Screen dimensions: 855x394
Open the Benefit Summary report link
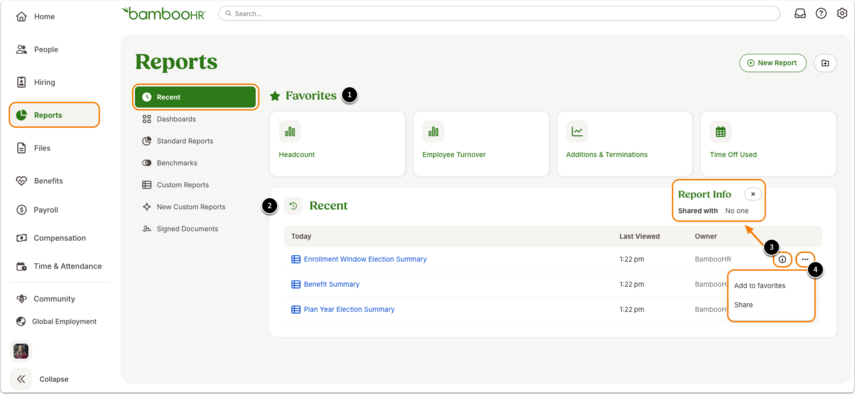click(332, 284)
